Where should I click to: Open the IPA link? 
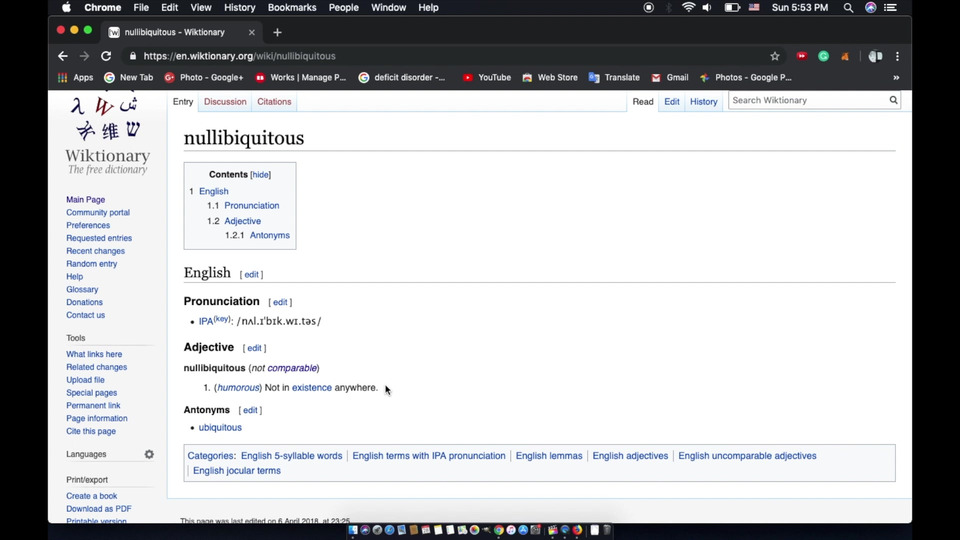point(206,321)
